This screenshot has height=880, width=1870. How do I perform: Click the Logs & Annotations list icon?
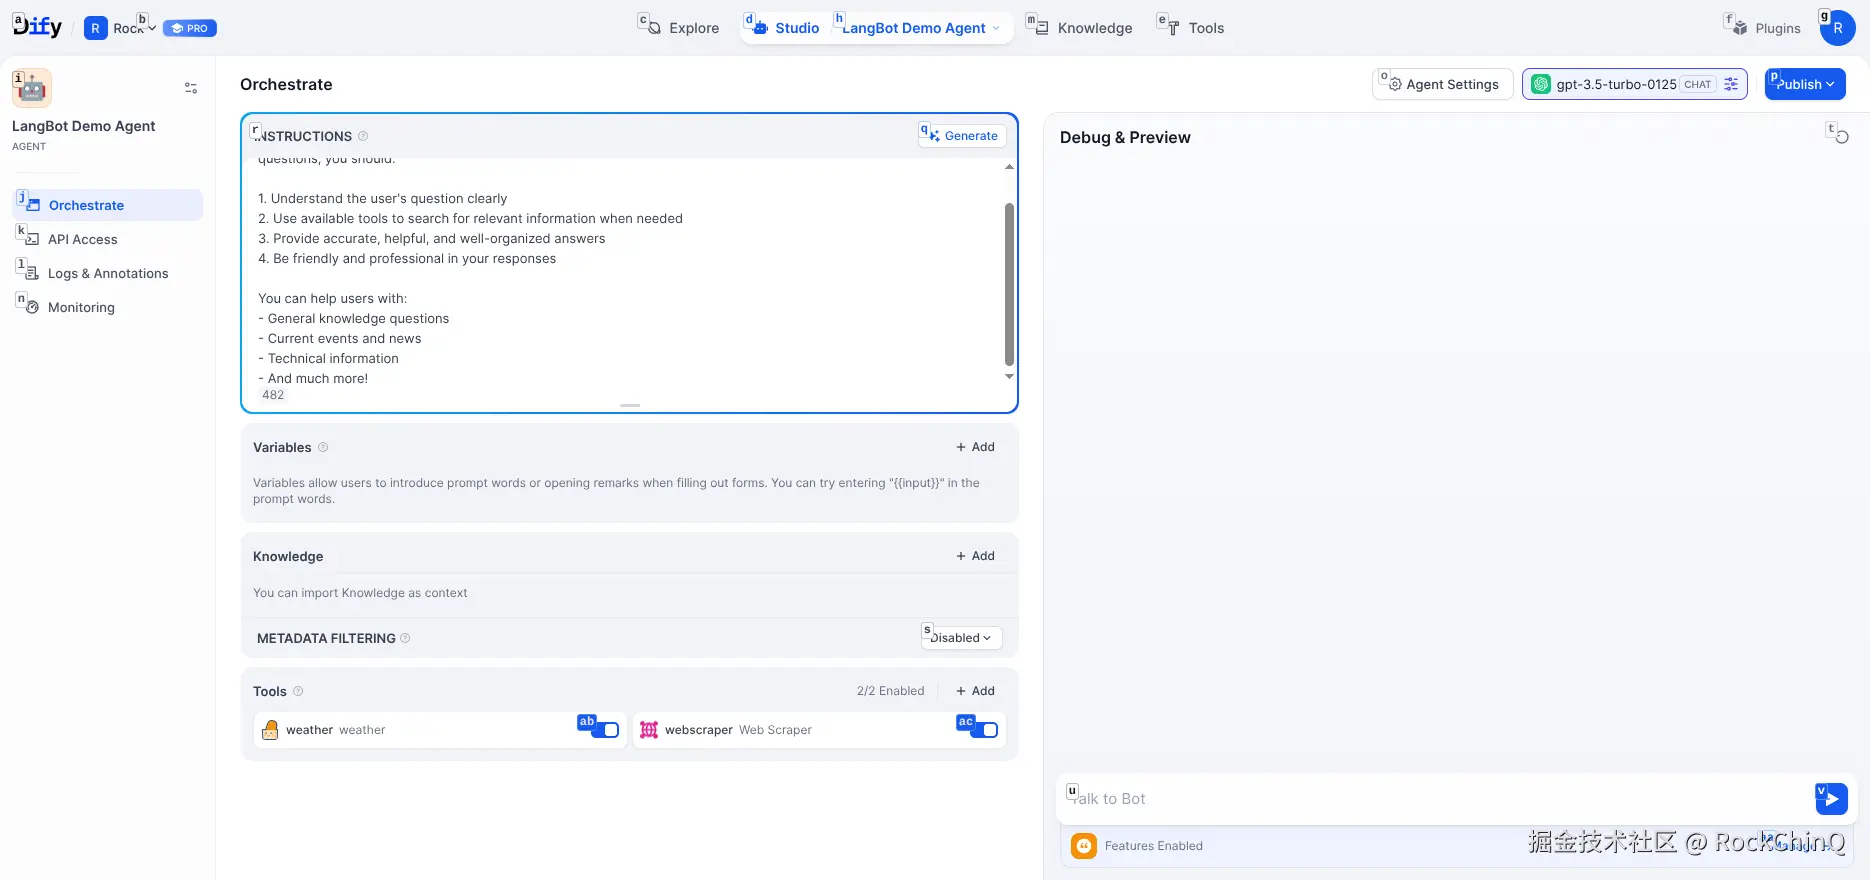[32, 273]
